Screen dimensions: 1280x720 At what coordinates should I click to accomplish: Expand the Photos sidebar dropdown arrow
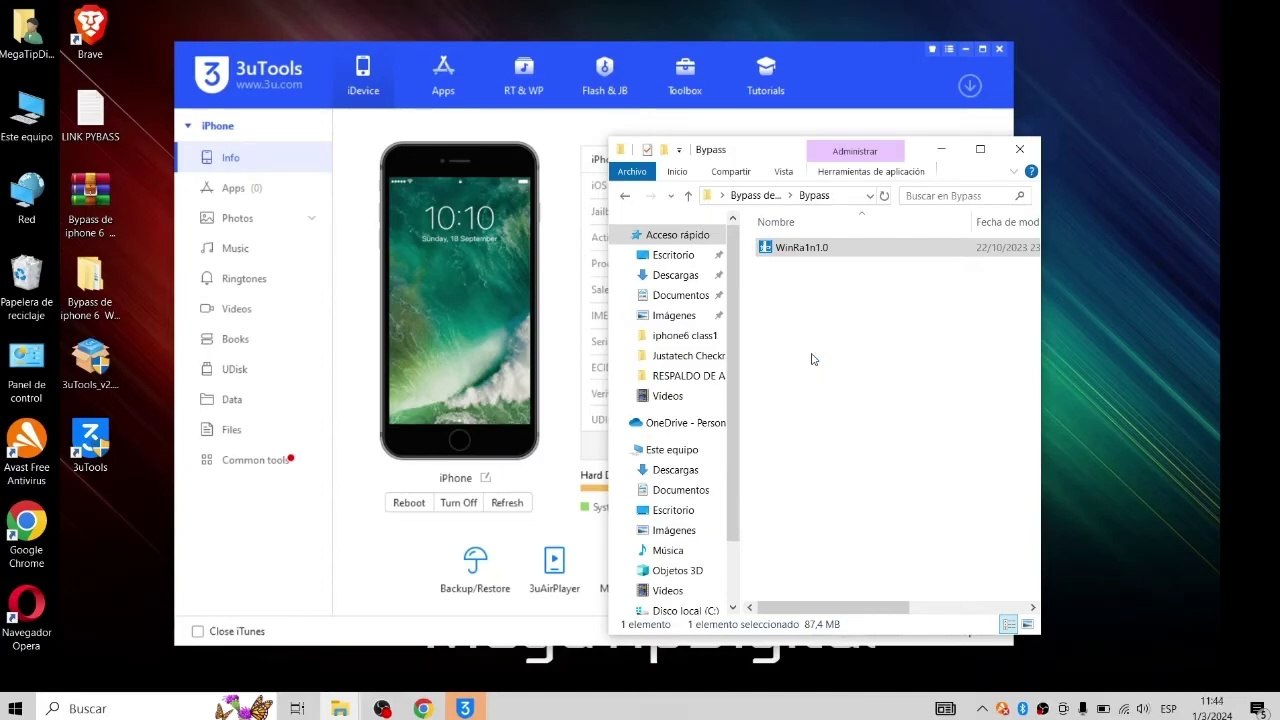(311, 218)
